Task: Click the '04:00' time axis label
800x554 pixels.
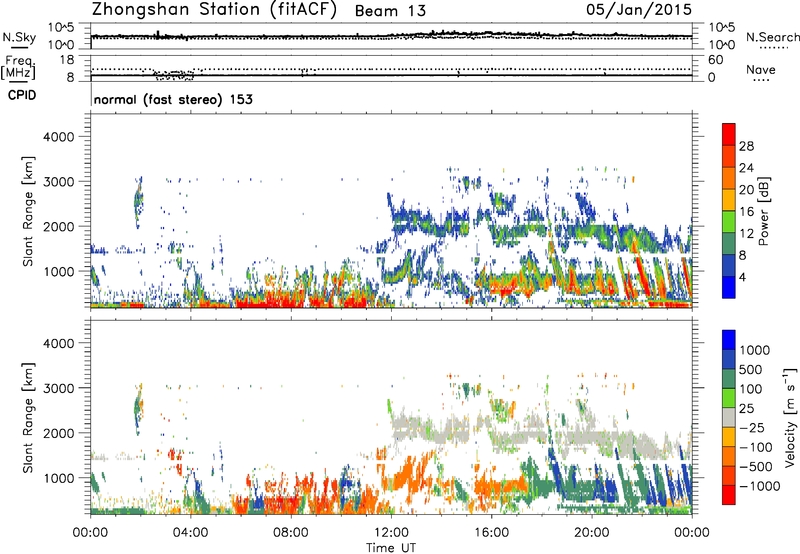Action: pyautogui.click(x=190, y=533)
